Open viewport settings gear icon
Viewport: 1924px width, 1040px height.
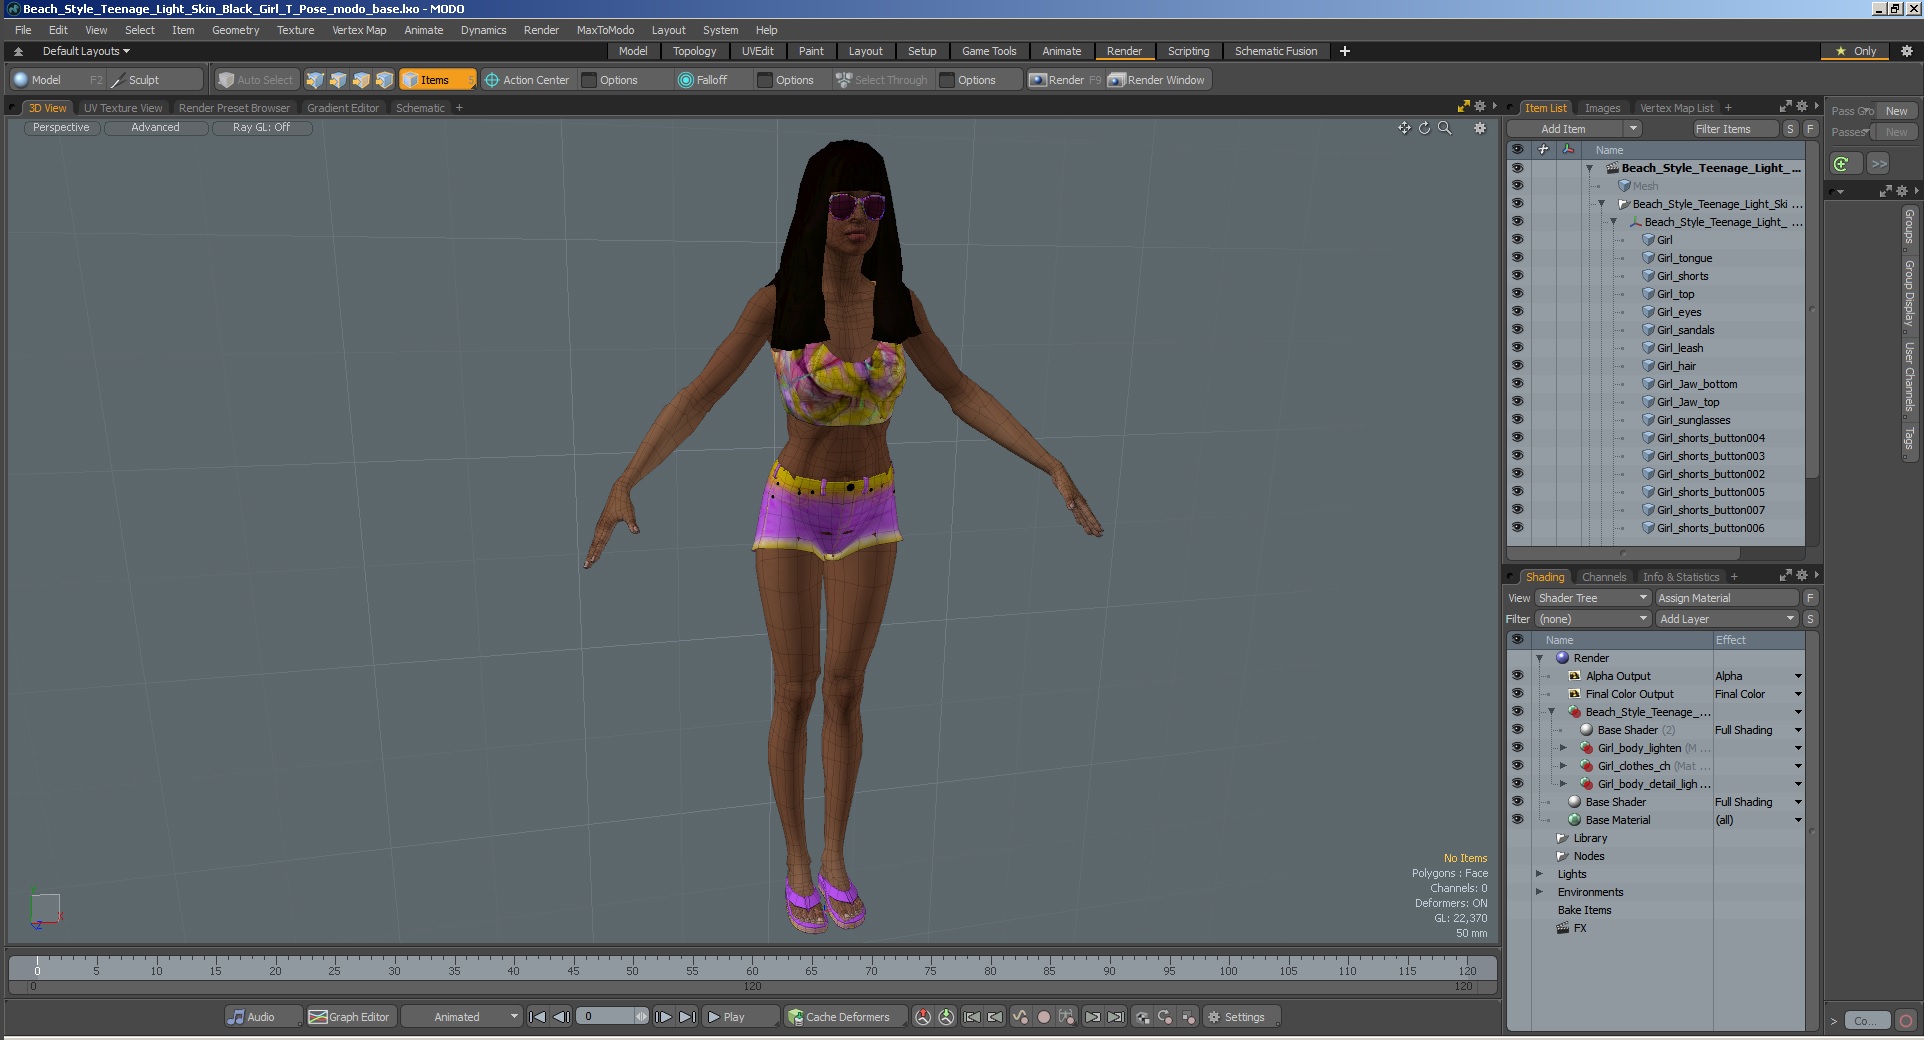[1480, 128]
